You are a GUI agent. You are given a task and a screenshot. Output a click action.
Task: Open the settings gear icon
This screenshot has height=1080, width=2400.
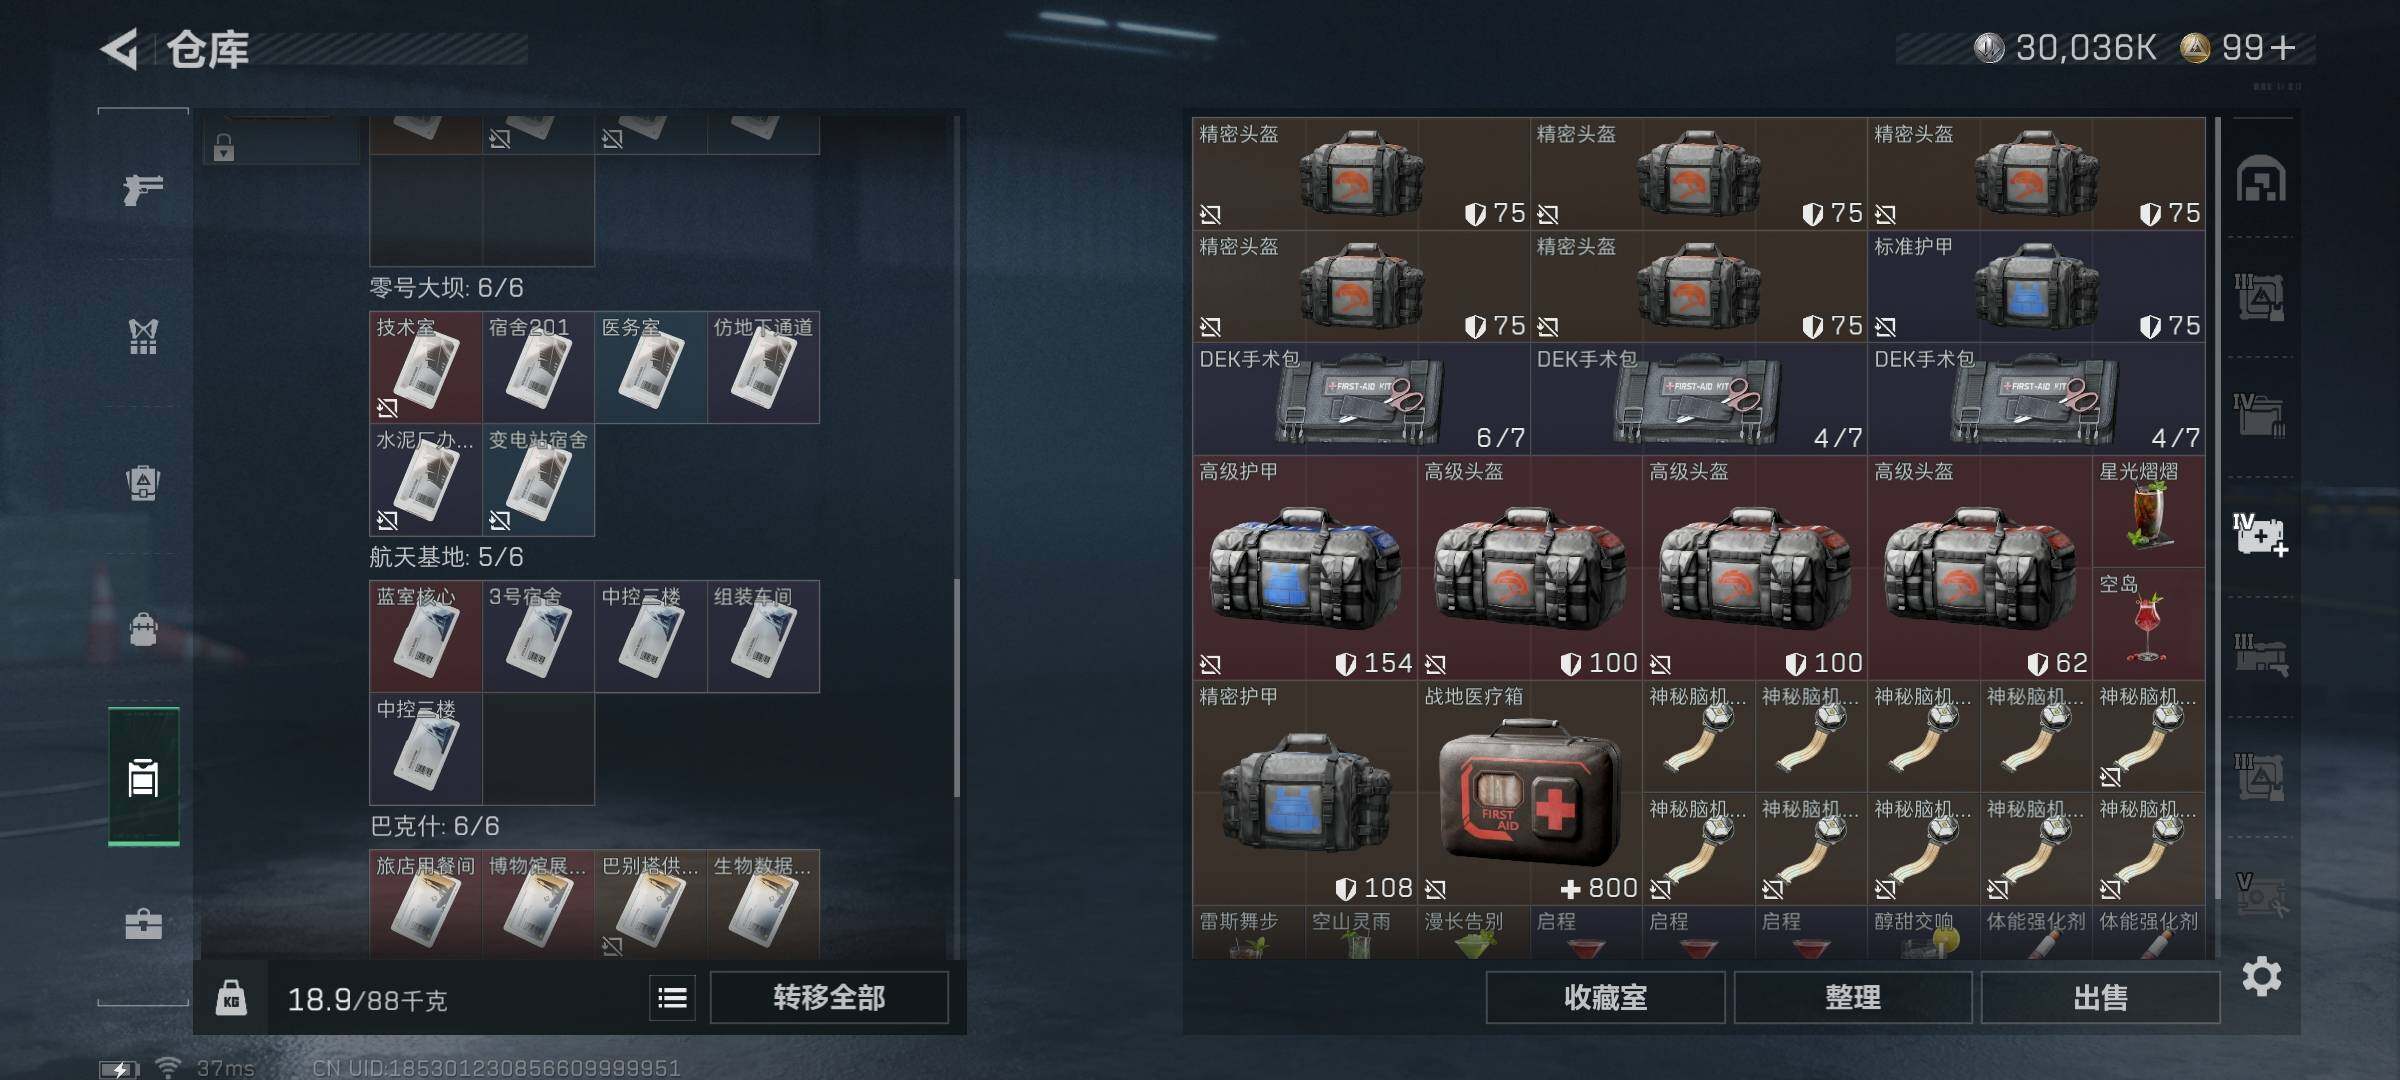tap(2261, 976)
